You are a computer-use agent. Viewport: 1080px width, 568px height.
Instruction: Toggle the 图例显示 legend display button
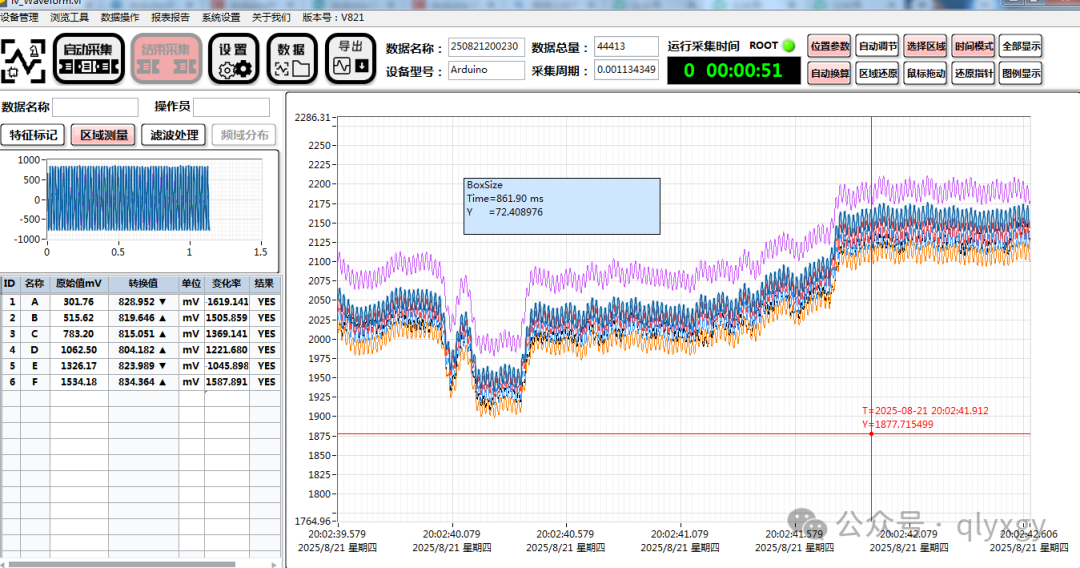[1021, 73]
